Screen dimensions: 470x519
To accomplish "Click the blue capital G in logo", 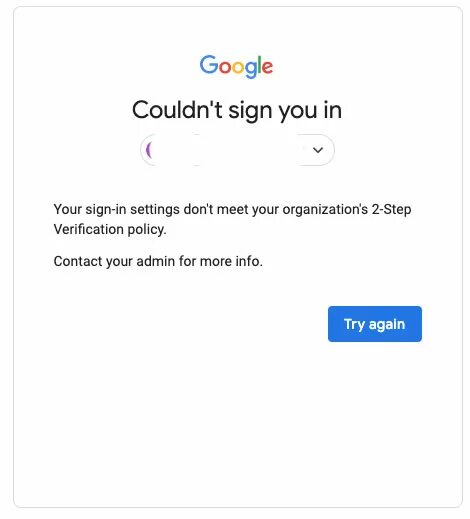I will tap(209, 64).
